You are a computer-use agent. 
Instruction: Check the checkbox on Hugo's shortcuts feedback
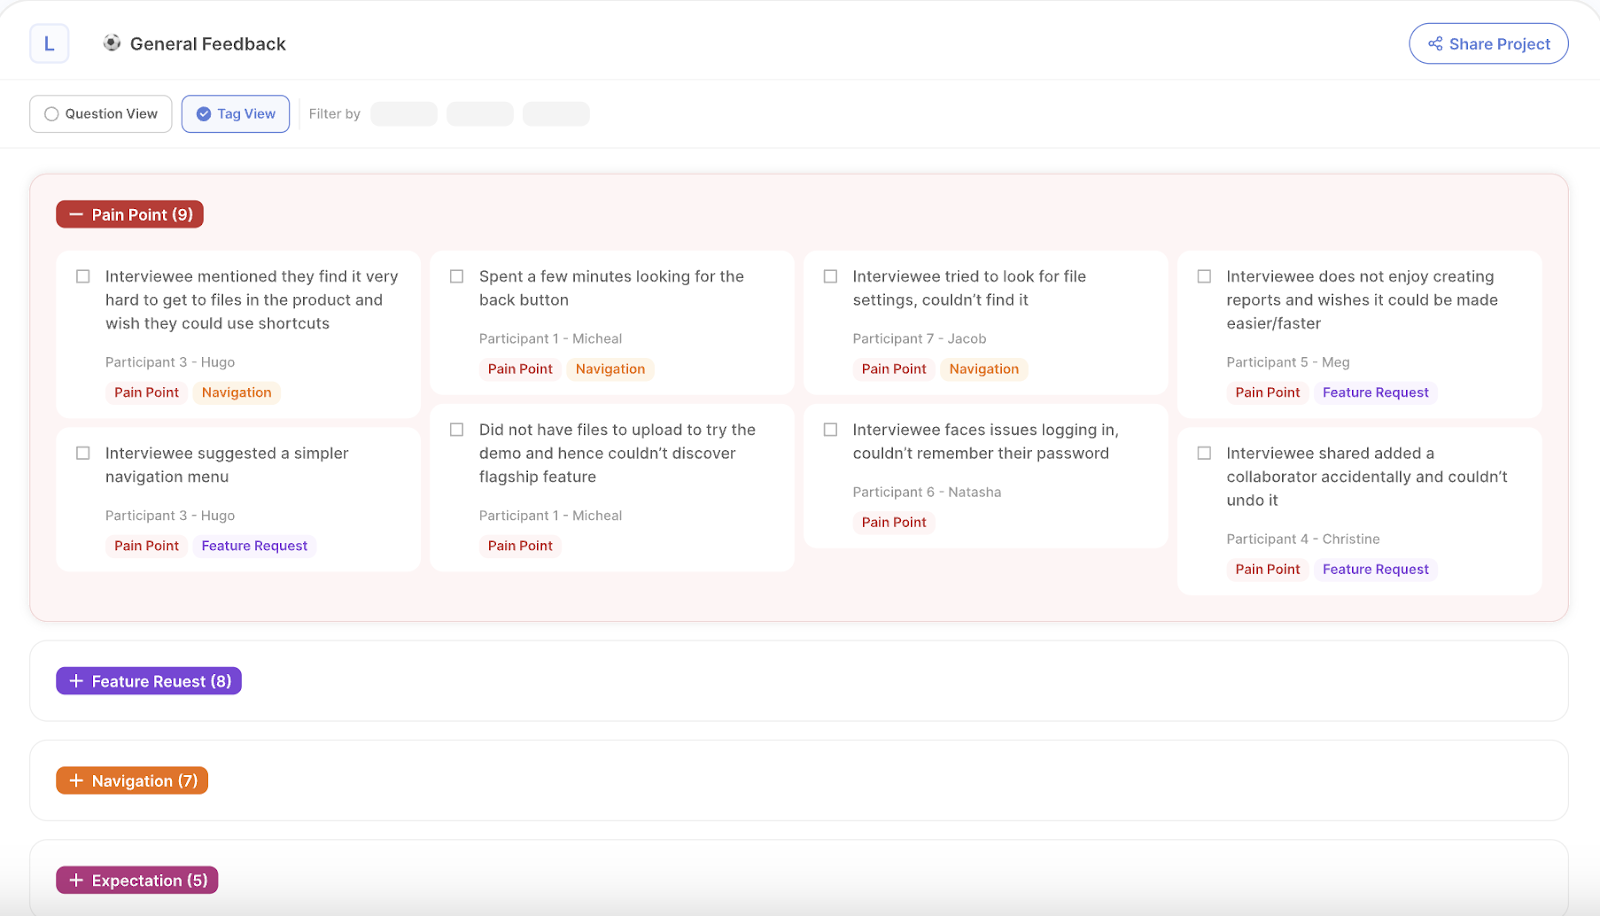82,276
